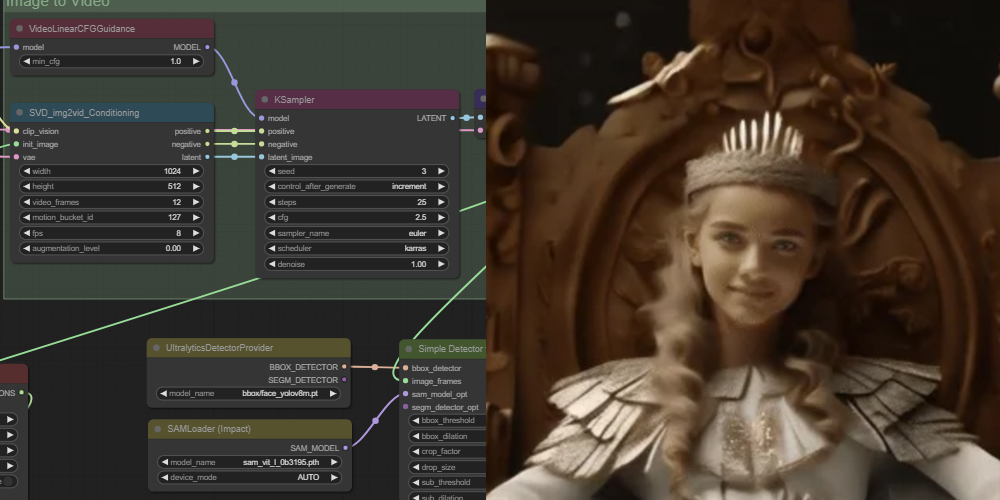Open the control_after_generate increment dropdown
The height and width of the screenshot is (500, 1000).
tap(357, 186)
